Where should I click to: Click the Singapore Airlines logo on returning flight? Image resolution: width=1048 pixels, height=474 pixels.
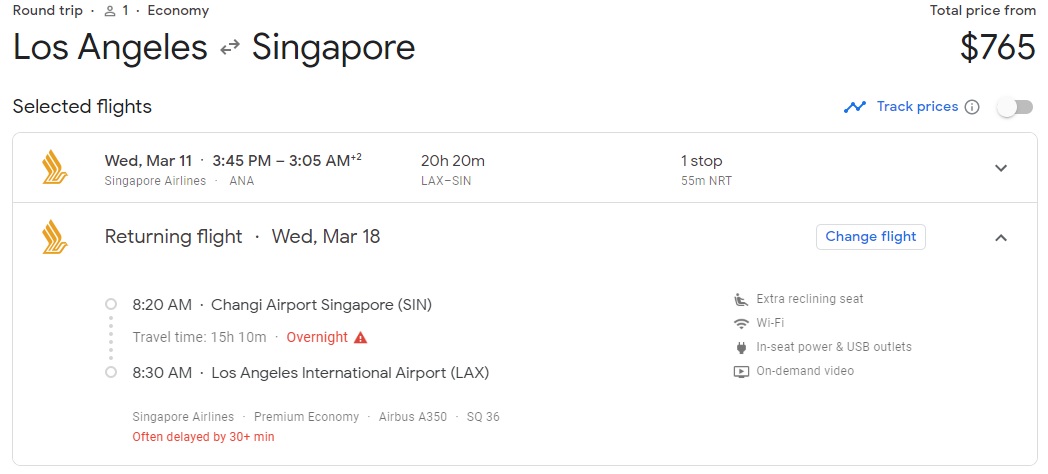pyautogui.click(x=55, y=237)
